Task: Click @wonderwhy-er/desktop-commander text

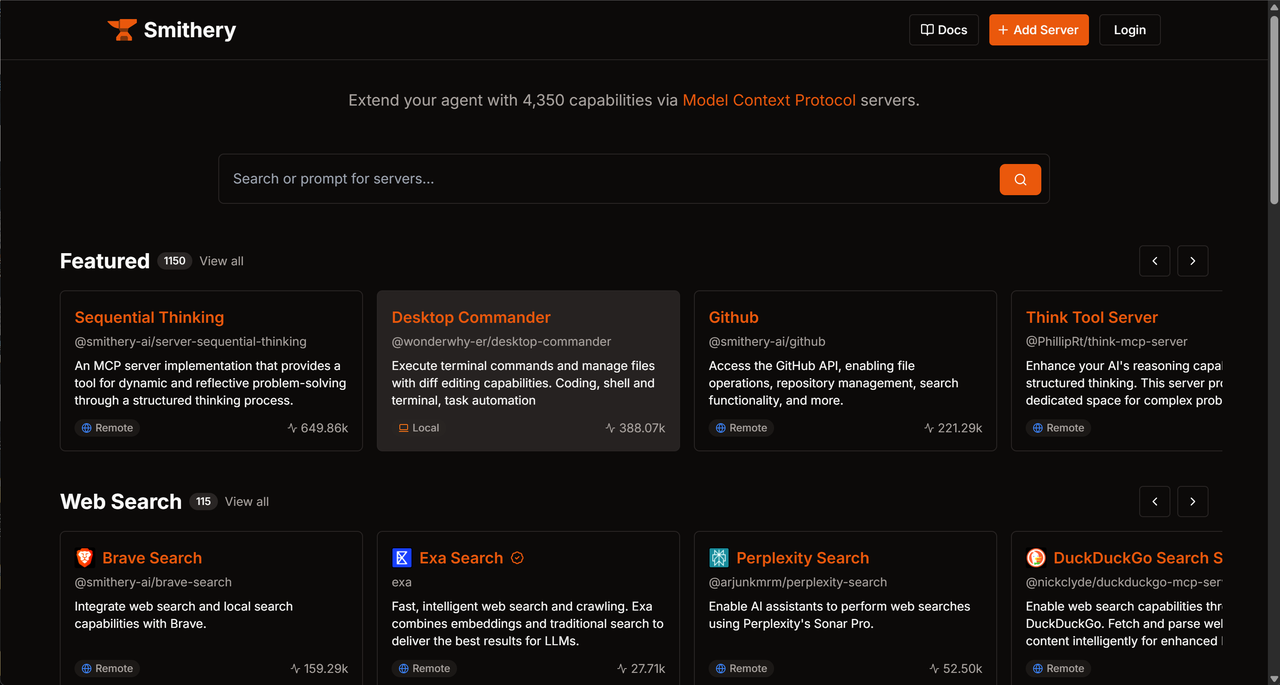Action: tap(501, 342)
